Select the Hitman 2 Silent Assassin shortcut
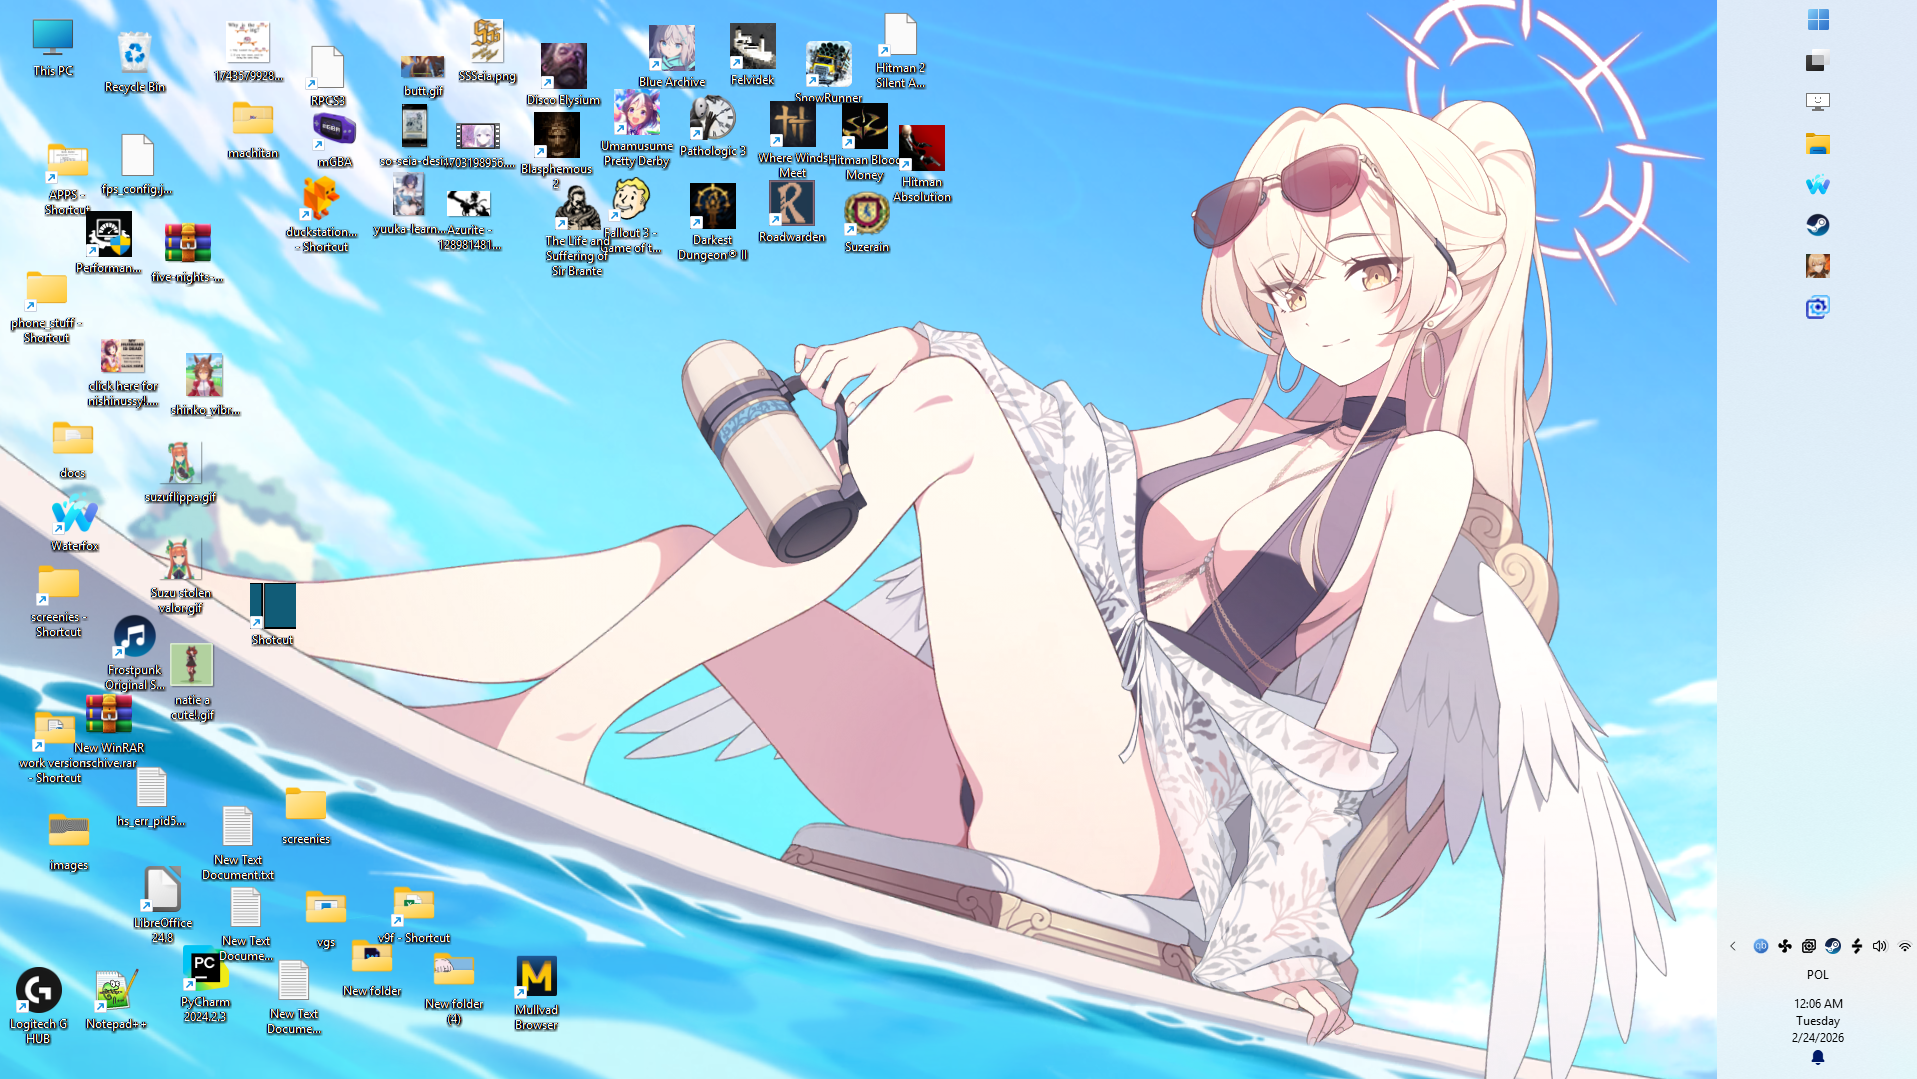Viewport: 1917px width, 1079px height. coord(900,51)
